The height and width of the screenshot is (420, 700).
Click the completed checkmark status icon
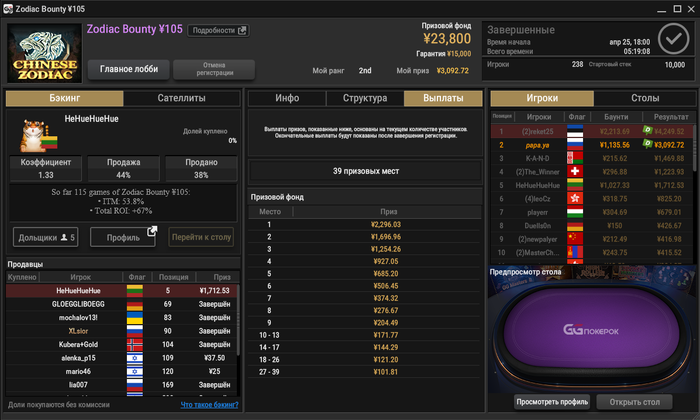click(x=673, y=39)
